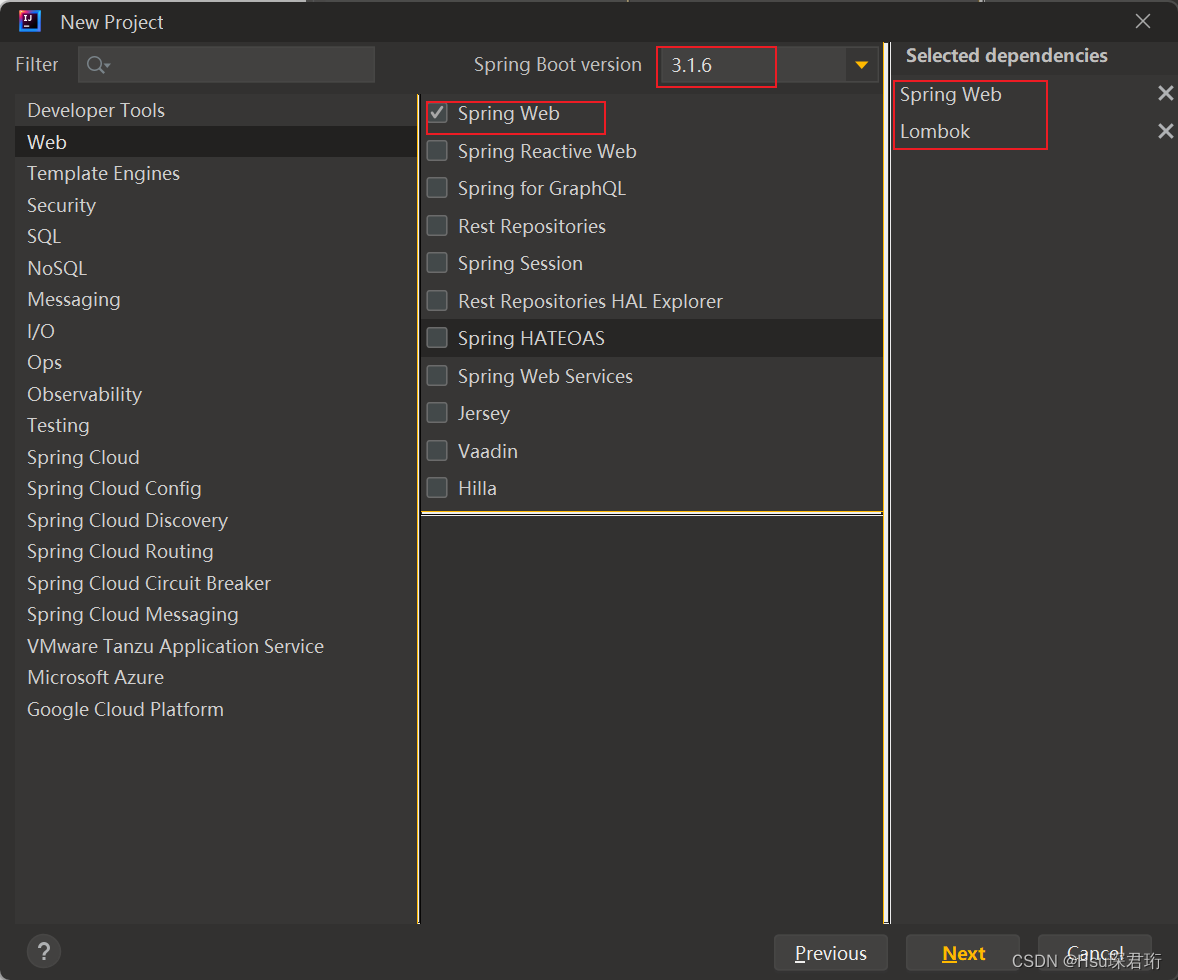Click the IntelliJ IDEA logo icon
Screen dimensions: 1178x980
[30, 21]
